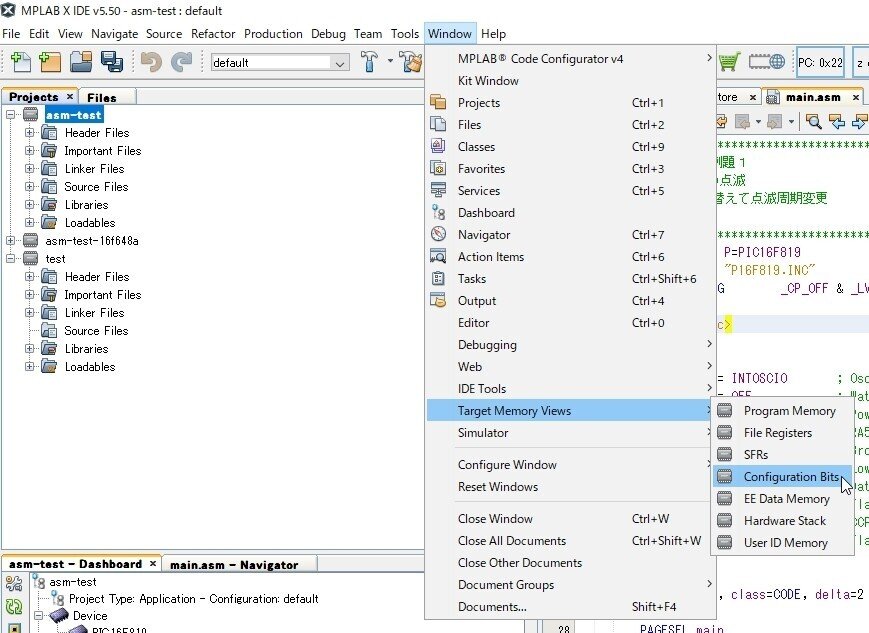Click the Save All toolbar icon
The image size is (869, 633).
pos(111,62)
